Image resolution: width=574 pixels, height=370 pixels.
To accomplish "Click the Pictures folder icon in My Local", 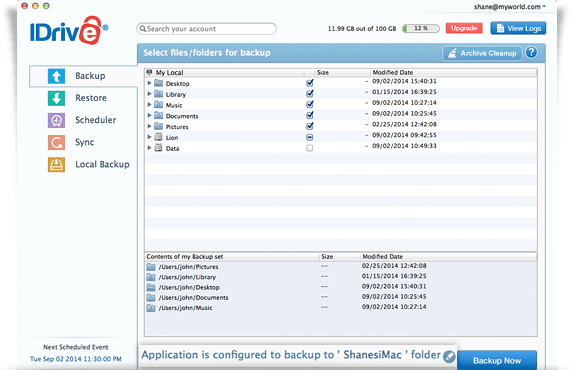I will [159, 126].
